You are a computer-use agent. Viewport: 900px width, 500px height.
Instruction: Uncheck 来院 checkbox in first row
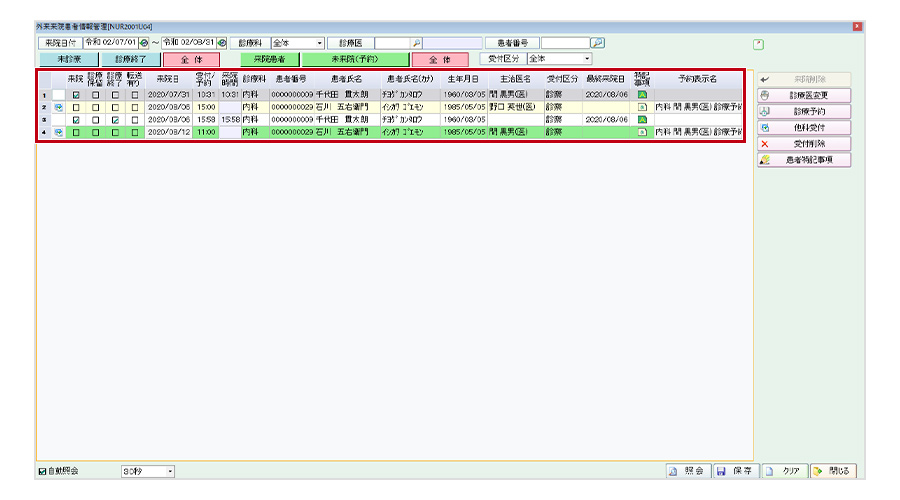[76, 94]
